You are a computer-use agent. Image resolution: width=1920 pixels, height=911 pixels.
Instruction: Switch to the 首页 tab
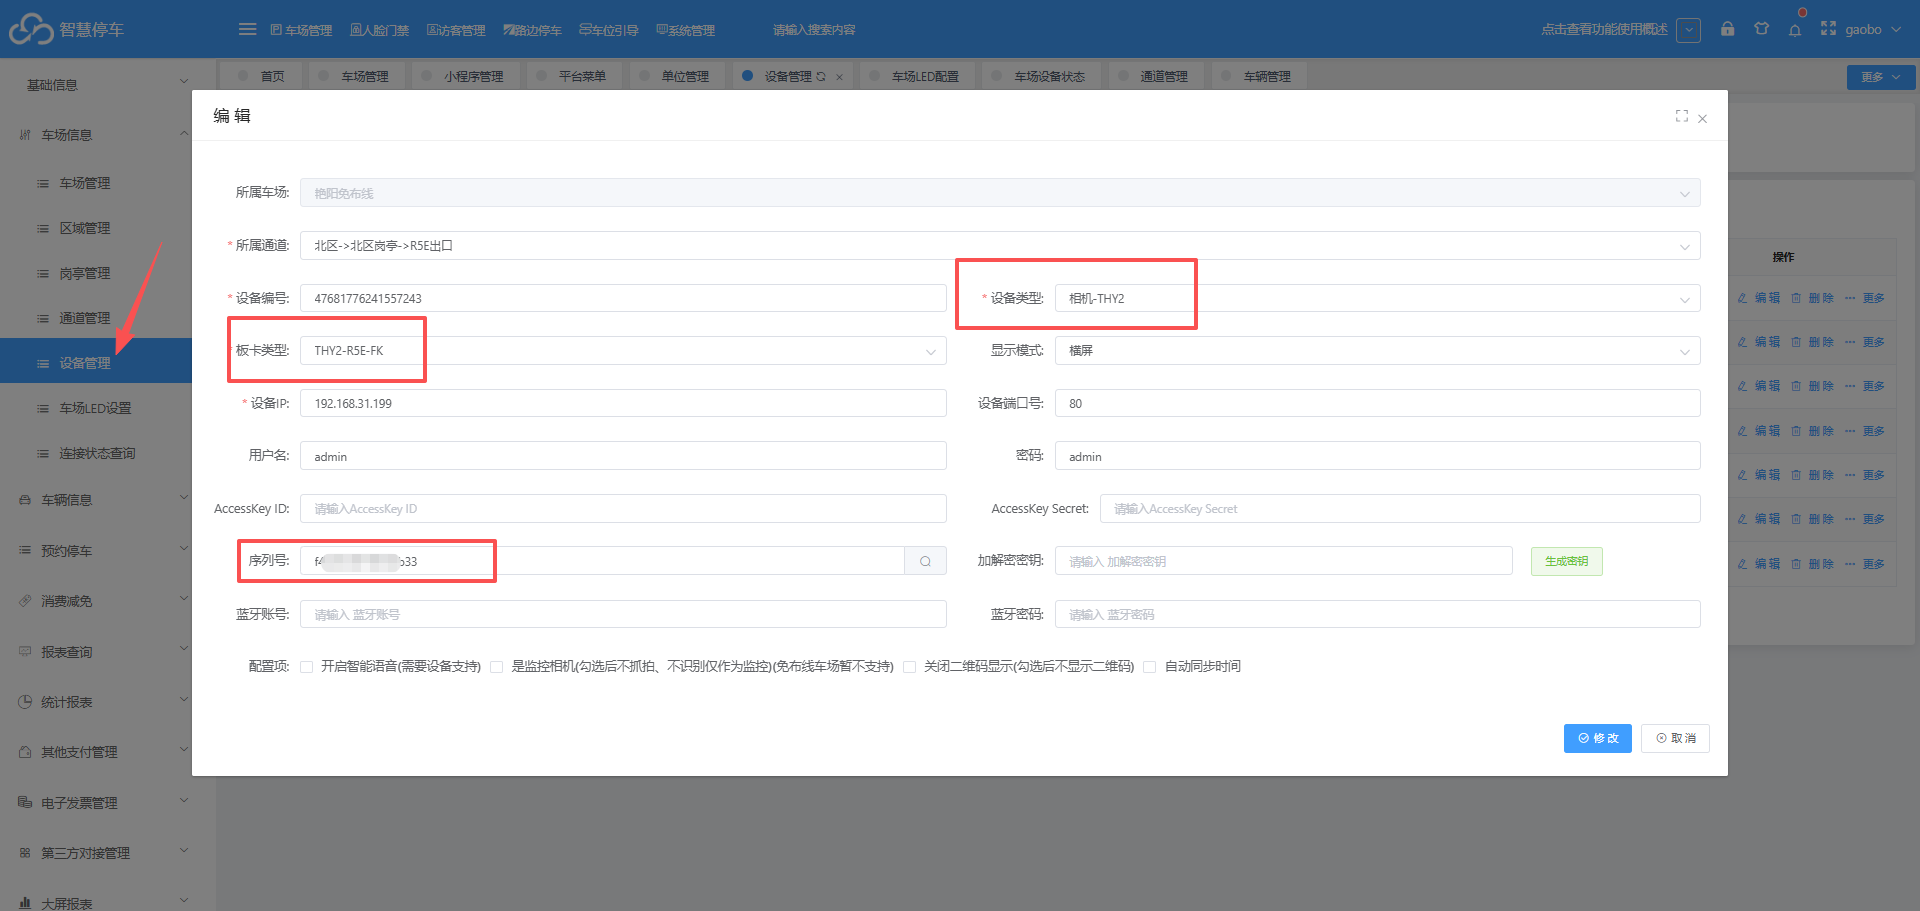[261, 76]
